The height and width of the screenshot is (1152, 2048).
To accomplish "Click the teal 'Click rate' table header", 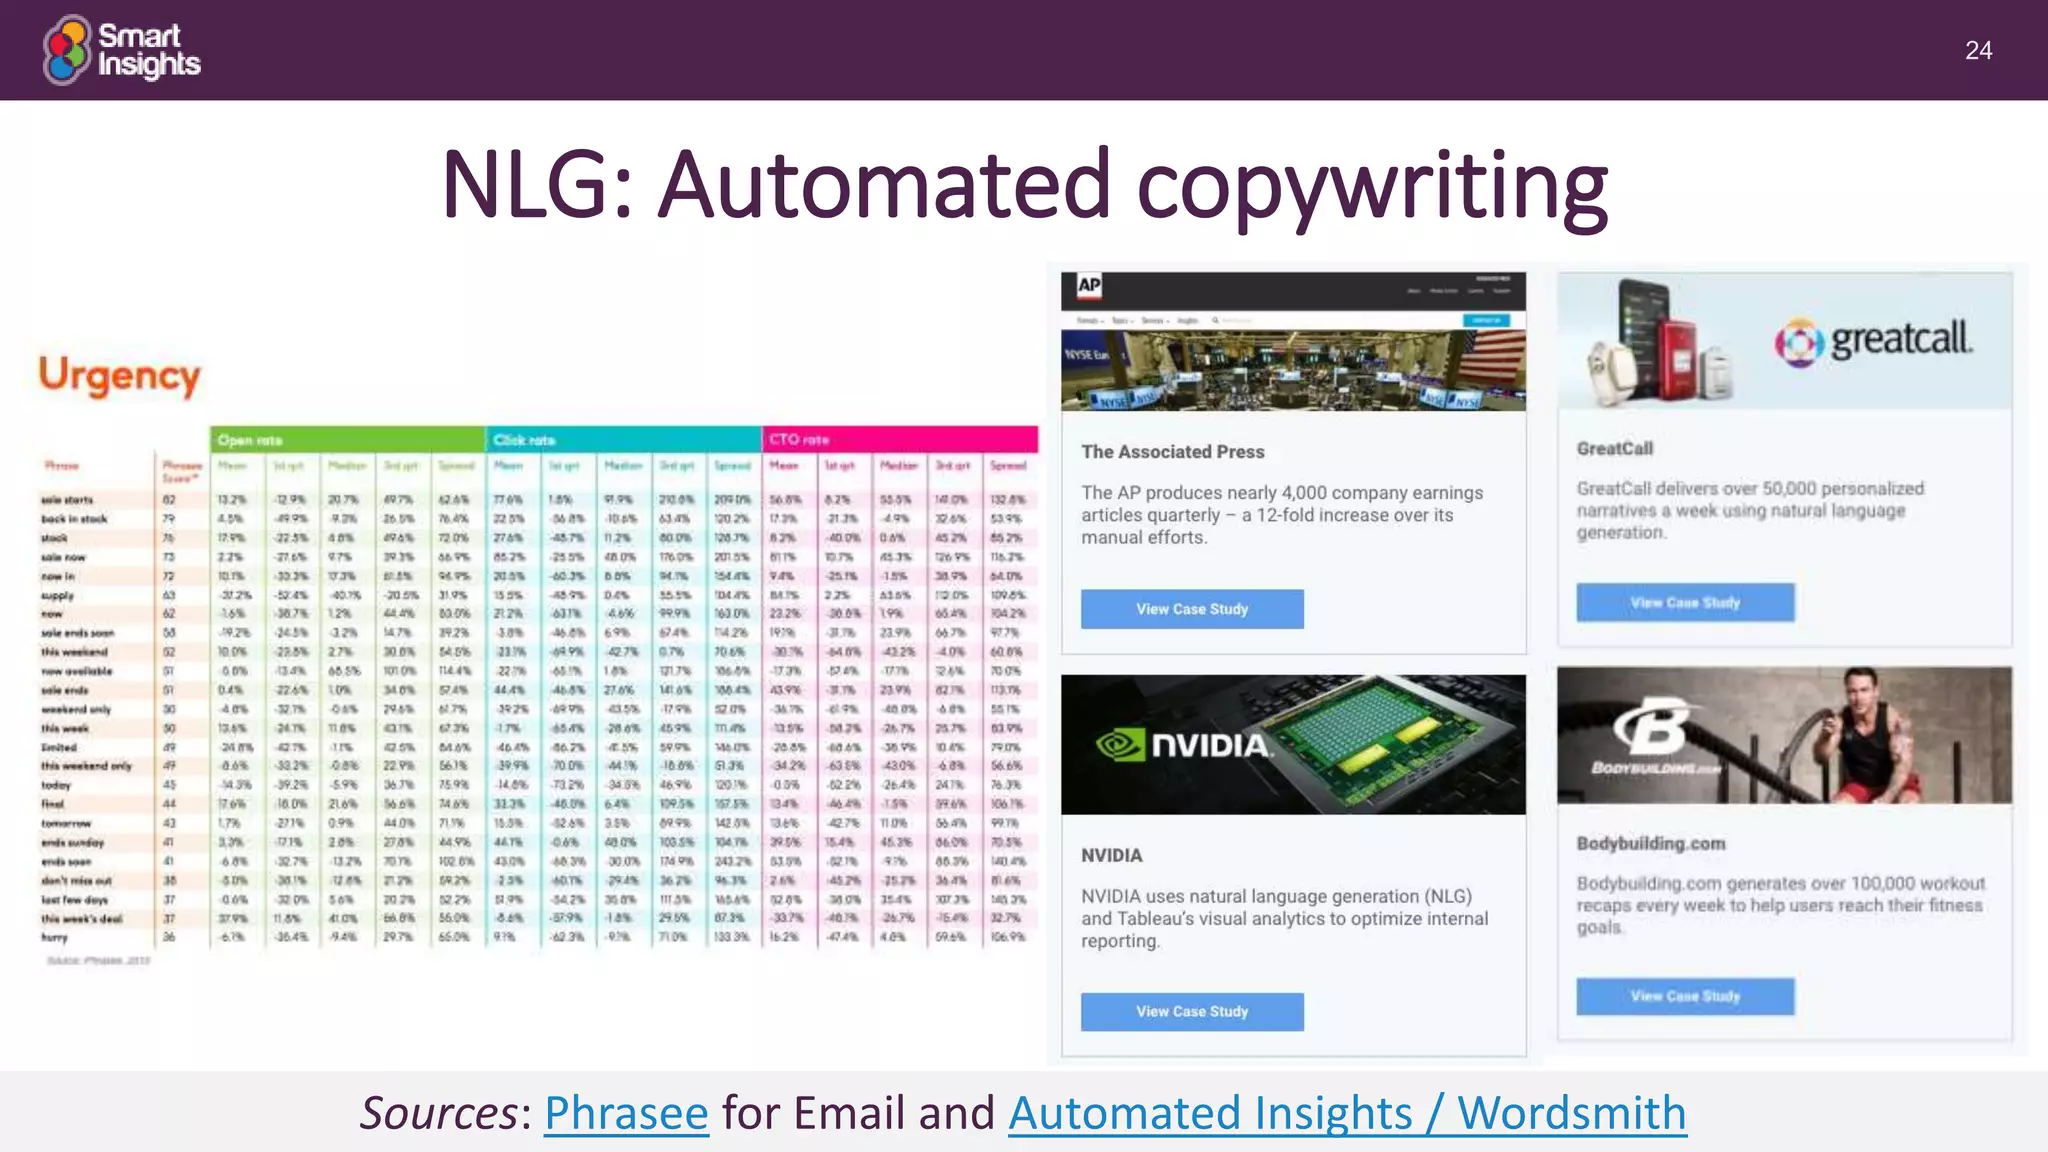I will tap(624, 440).
